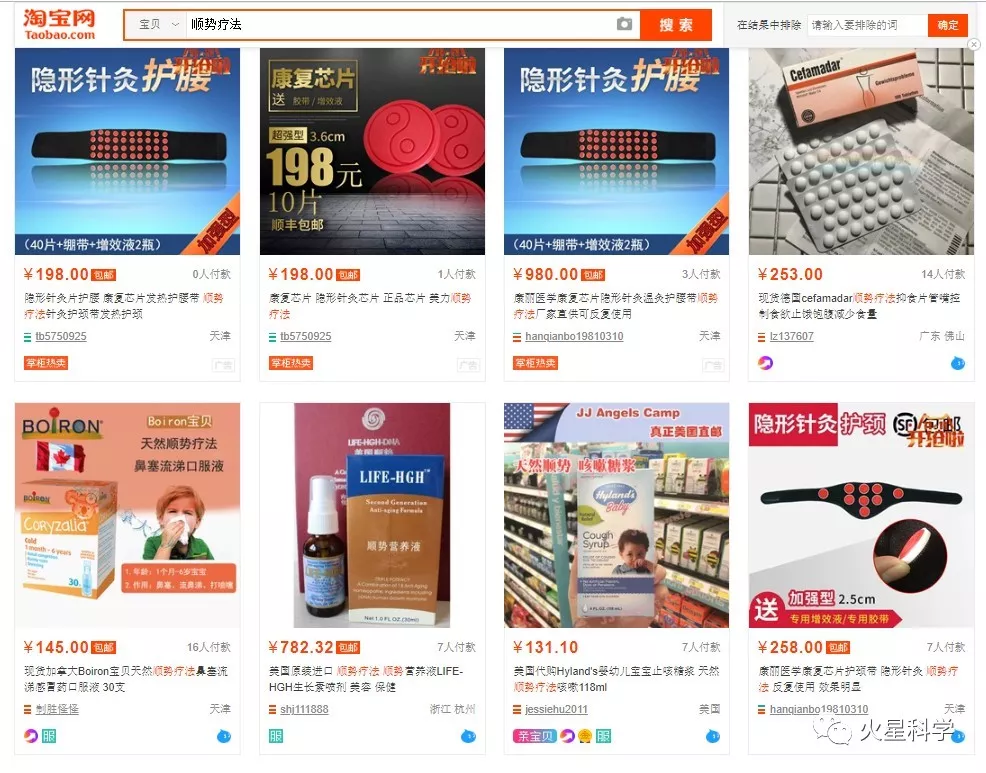This screenshot has width=986, height=773.
Task: Click the orange 搜索 button
Action: 675,25
